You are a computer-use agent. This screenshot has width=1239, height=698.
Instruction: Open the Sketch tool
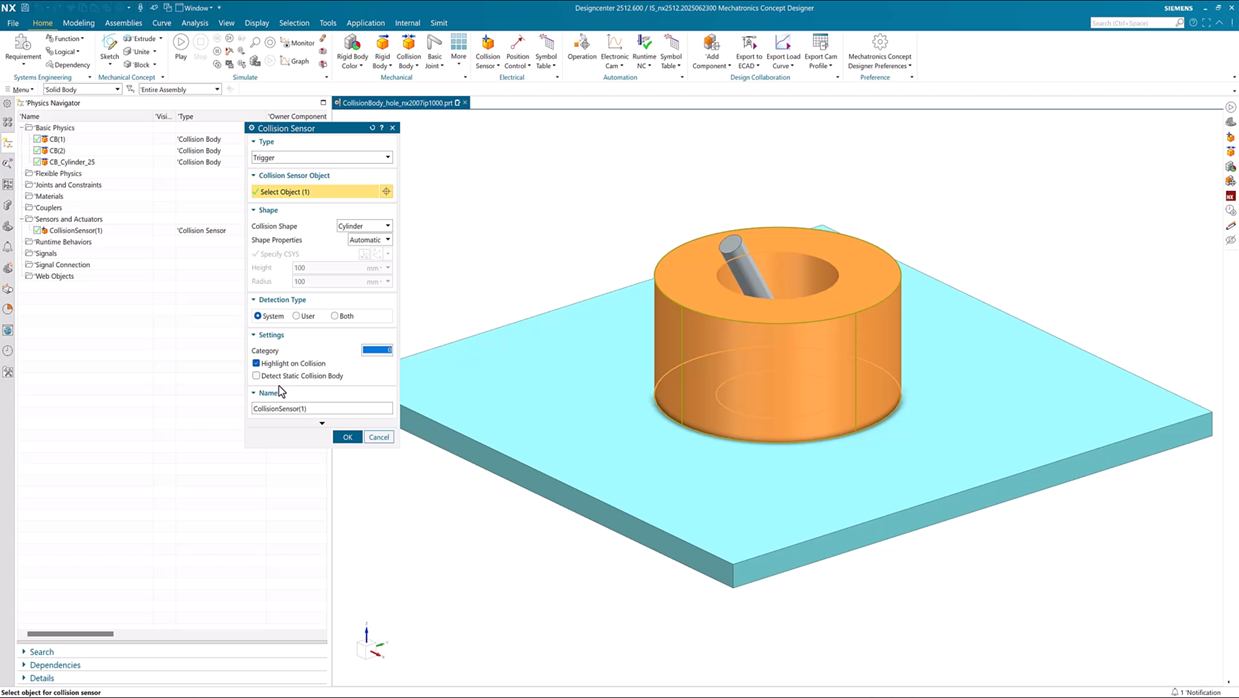coord(109,44)
